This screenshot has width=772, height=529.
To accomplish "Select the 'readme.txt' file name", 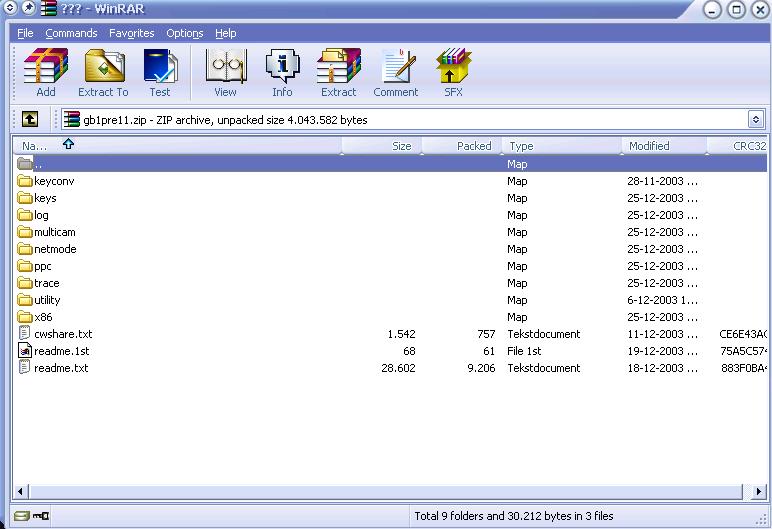I will click(x=61, y=368).
